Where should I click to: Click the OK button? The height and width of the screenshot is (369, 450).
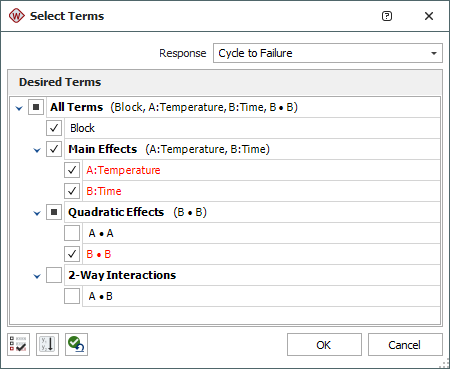click(324, 345)
